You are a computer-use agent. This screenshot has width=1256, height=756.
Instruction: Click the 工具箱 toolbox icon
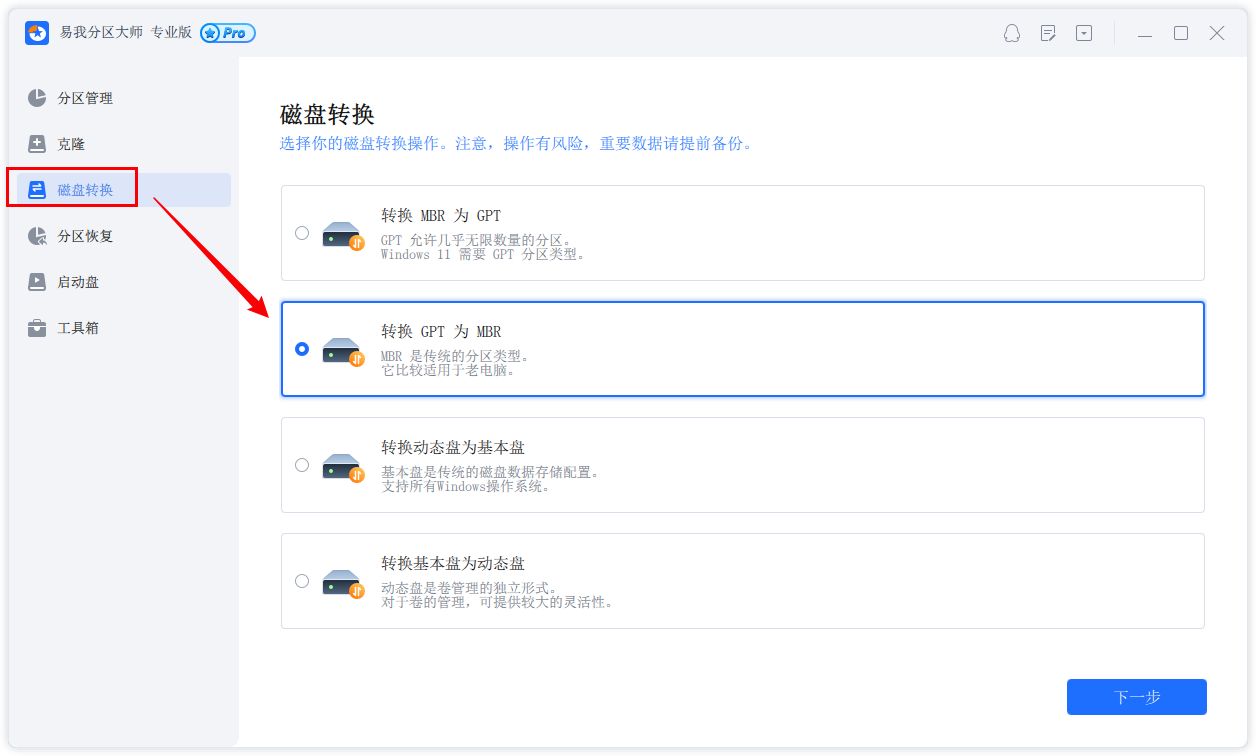[x=37, y=328]
